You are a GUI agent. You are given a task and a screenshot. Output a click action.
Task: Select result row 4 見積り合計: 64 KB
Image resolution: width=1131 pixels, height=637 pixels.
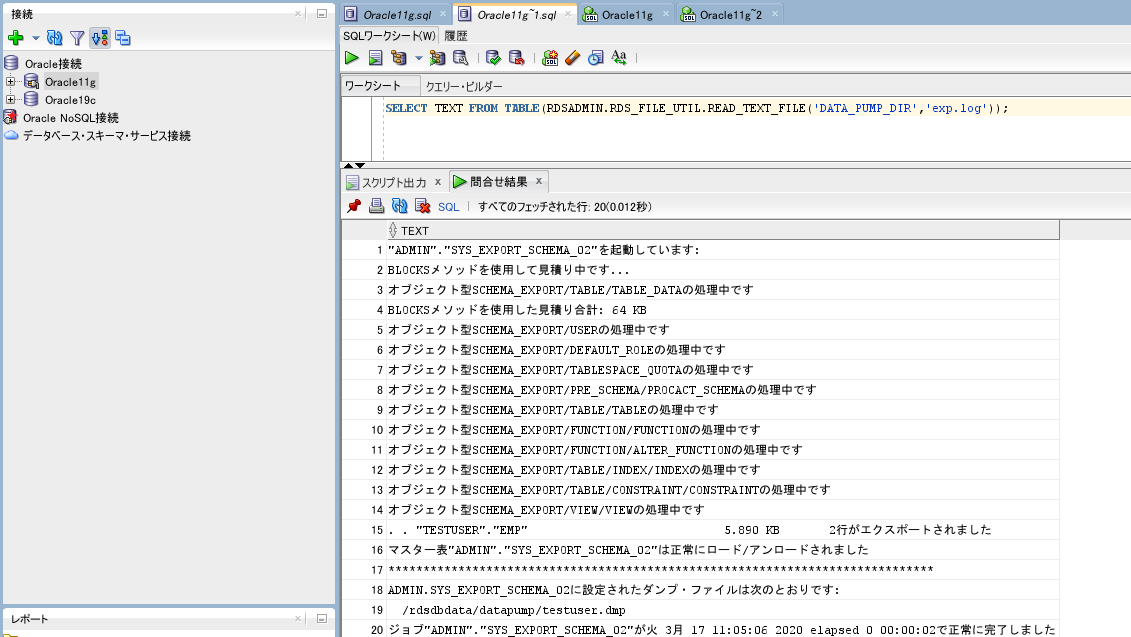click(723, 309)
